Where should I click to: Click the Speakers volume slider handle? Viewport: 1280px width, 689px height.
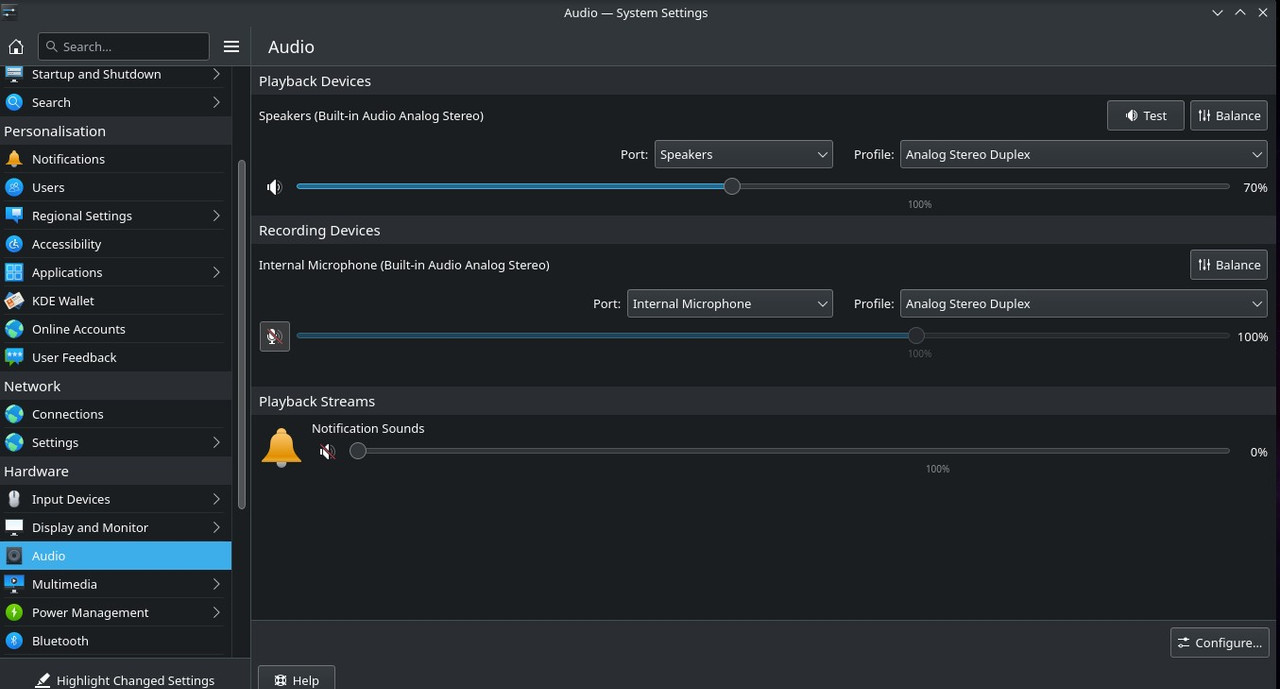732,187
